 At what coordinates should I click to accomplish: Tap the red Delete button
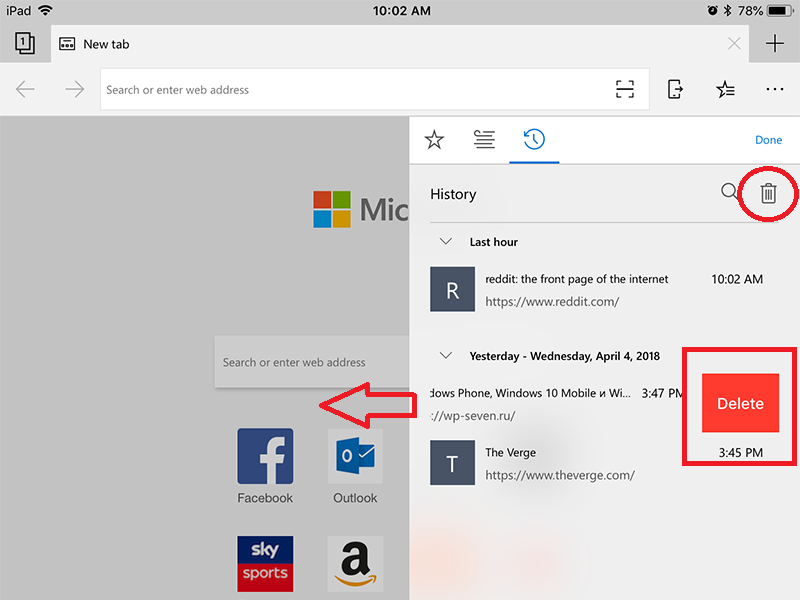pyautogui.click(x=740, y=403)
